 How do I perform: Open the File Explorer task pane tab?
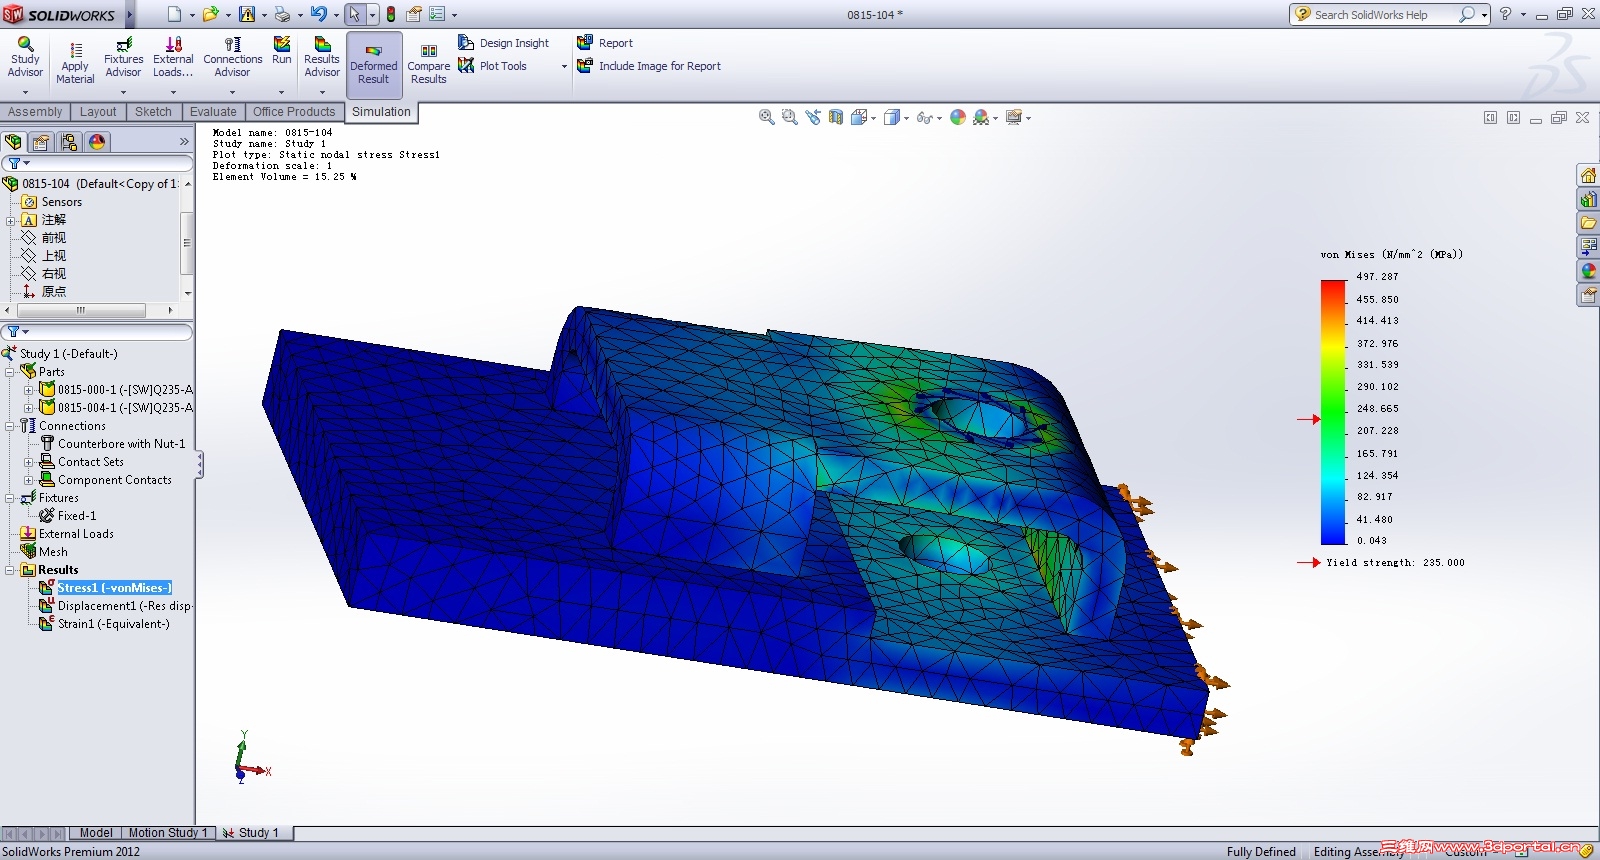click(1588, 223)
